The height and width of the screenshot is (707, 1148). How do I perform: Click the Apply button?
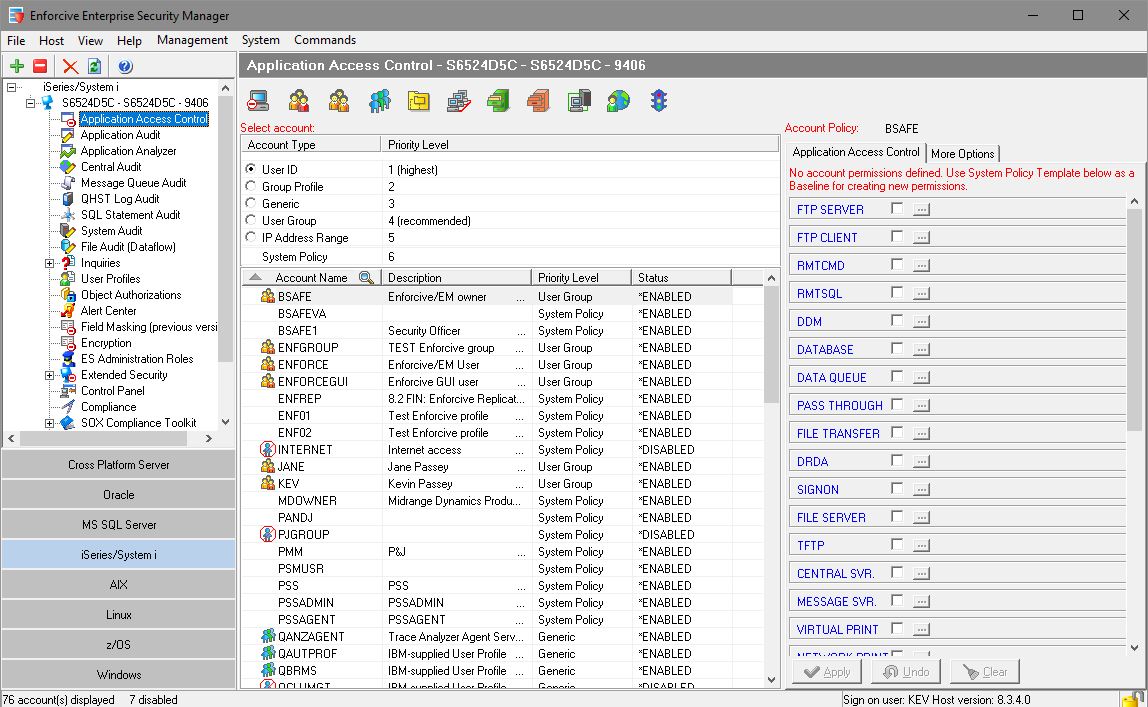826,672
